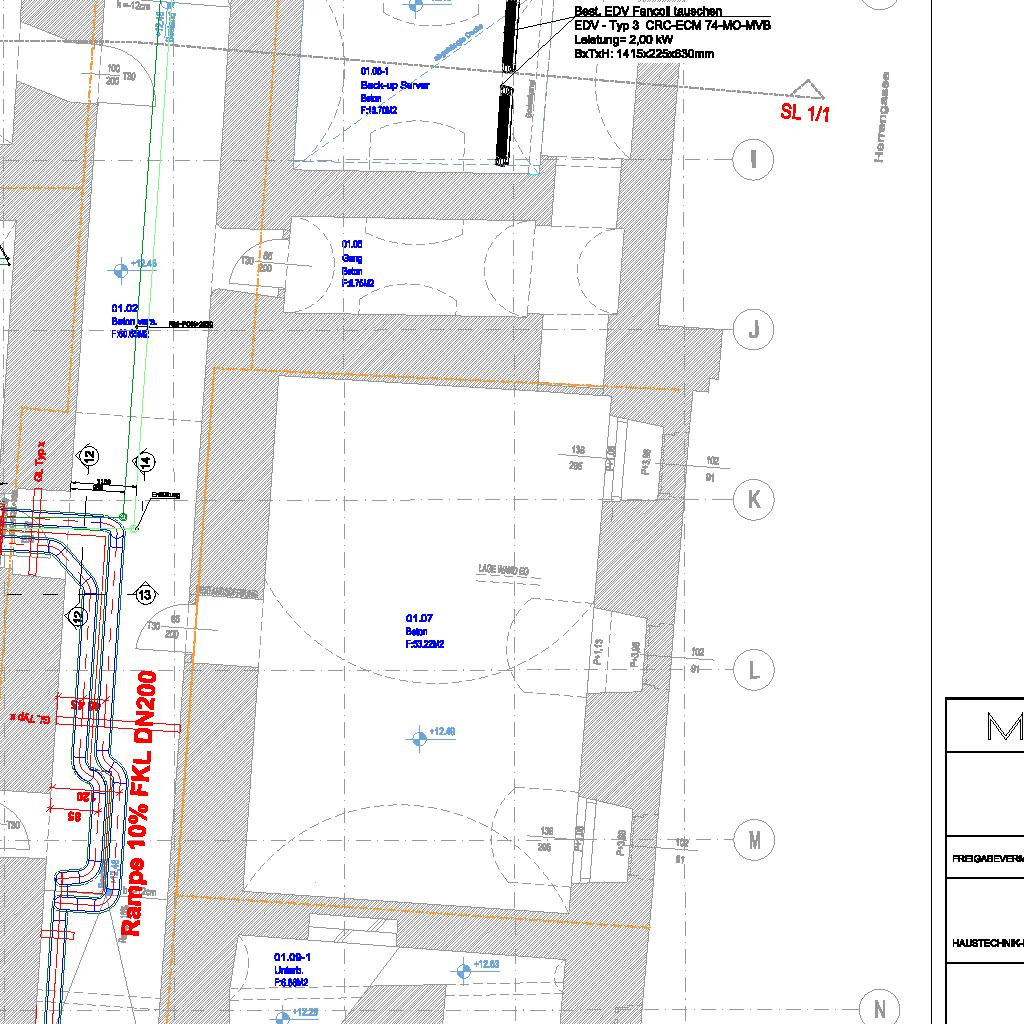Click the grid axis bubble K

coord(753,499)
